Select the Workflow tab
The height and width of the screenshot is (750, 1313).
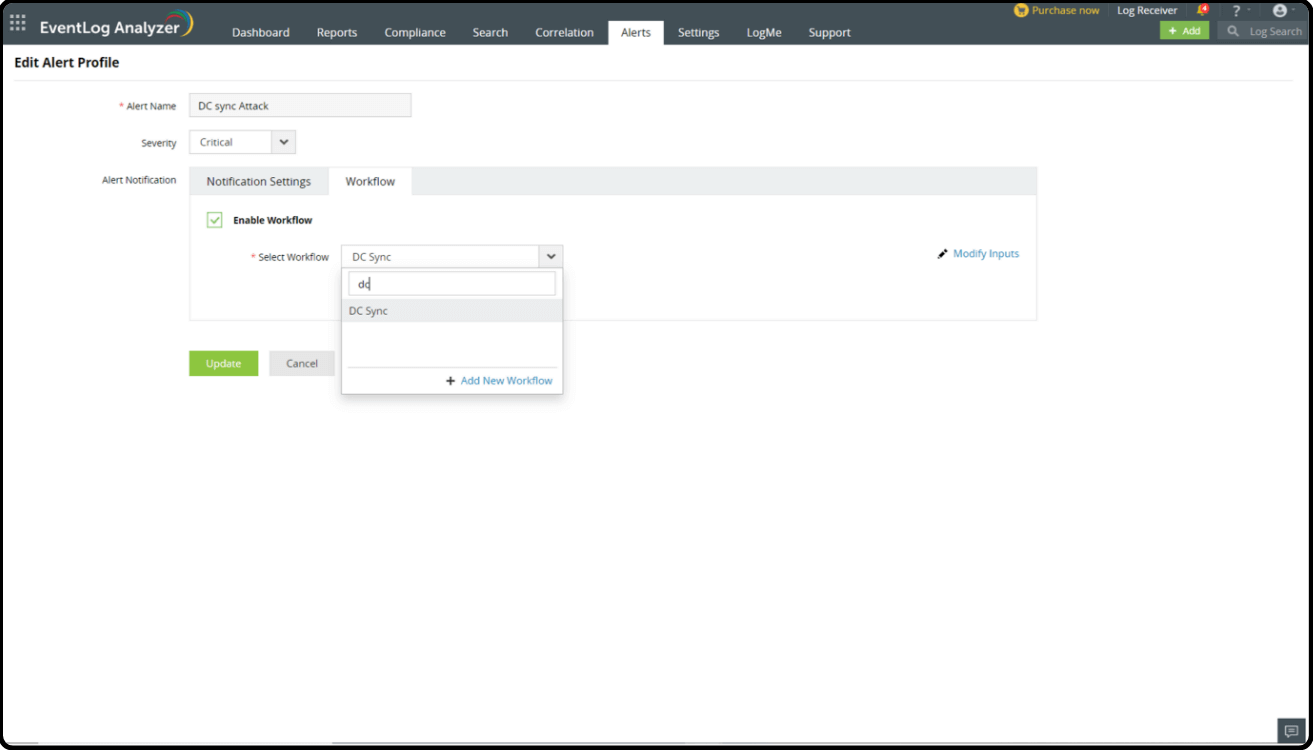[370, 181]
